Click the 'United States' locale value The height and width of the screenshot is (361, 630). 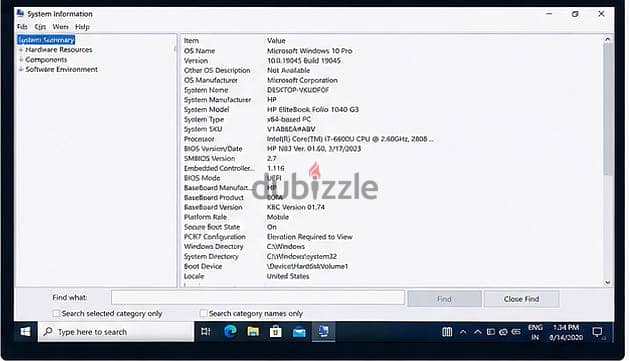click(x=288, y=276)
